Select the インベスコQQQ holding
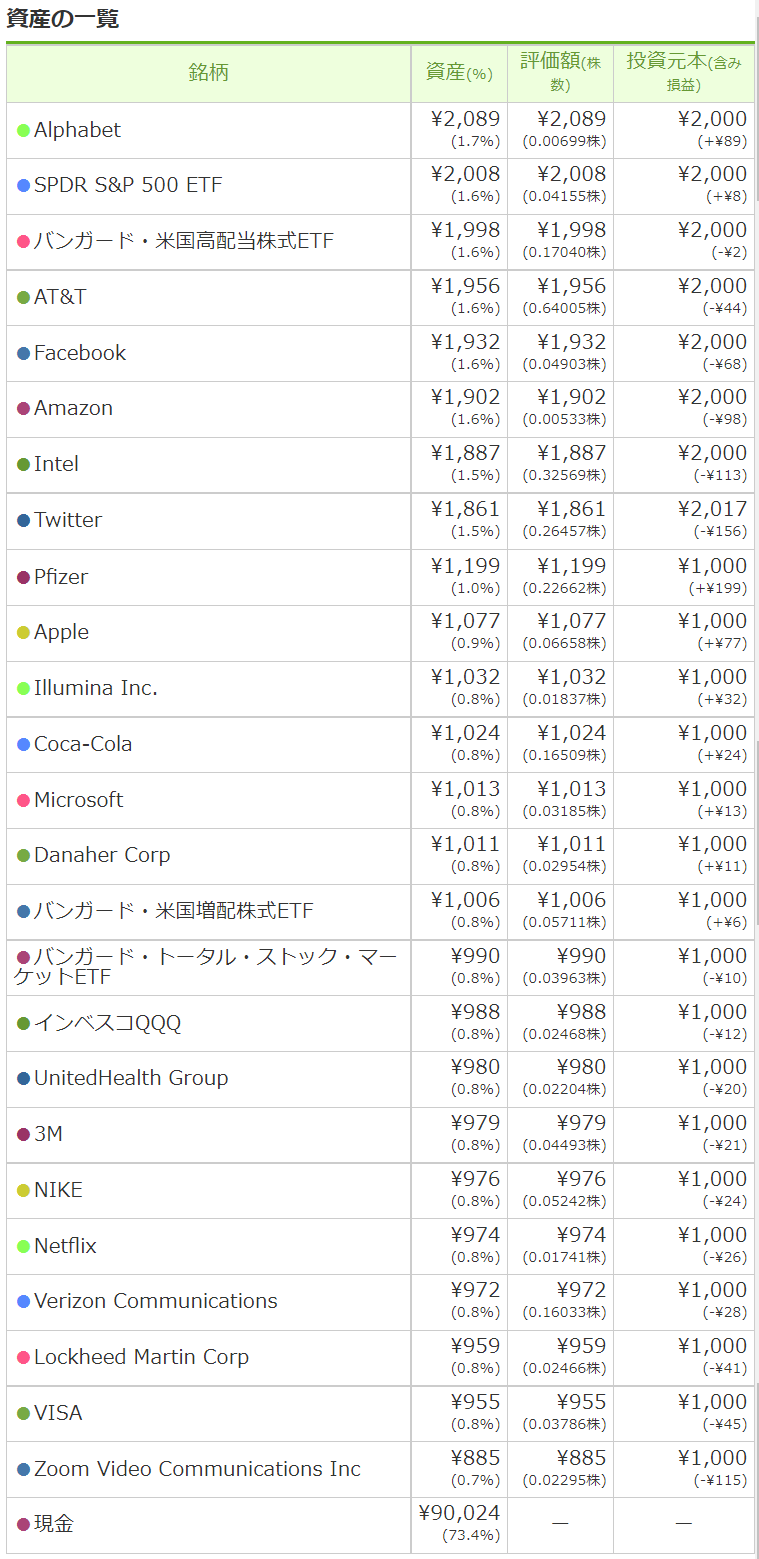Image resolution: width=759 pixels, height=1559 pixels. pos(108,1023)
